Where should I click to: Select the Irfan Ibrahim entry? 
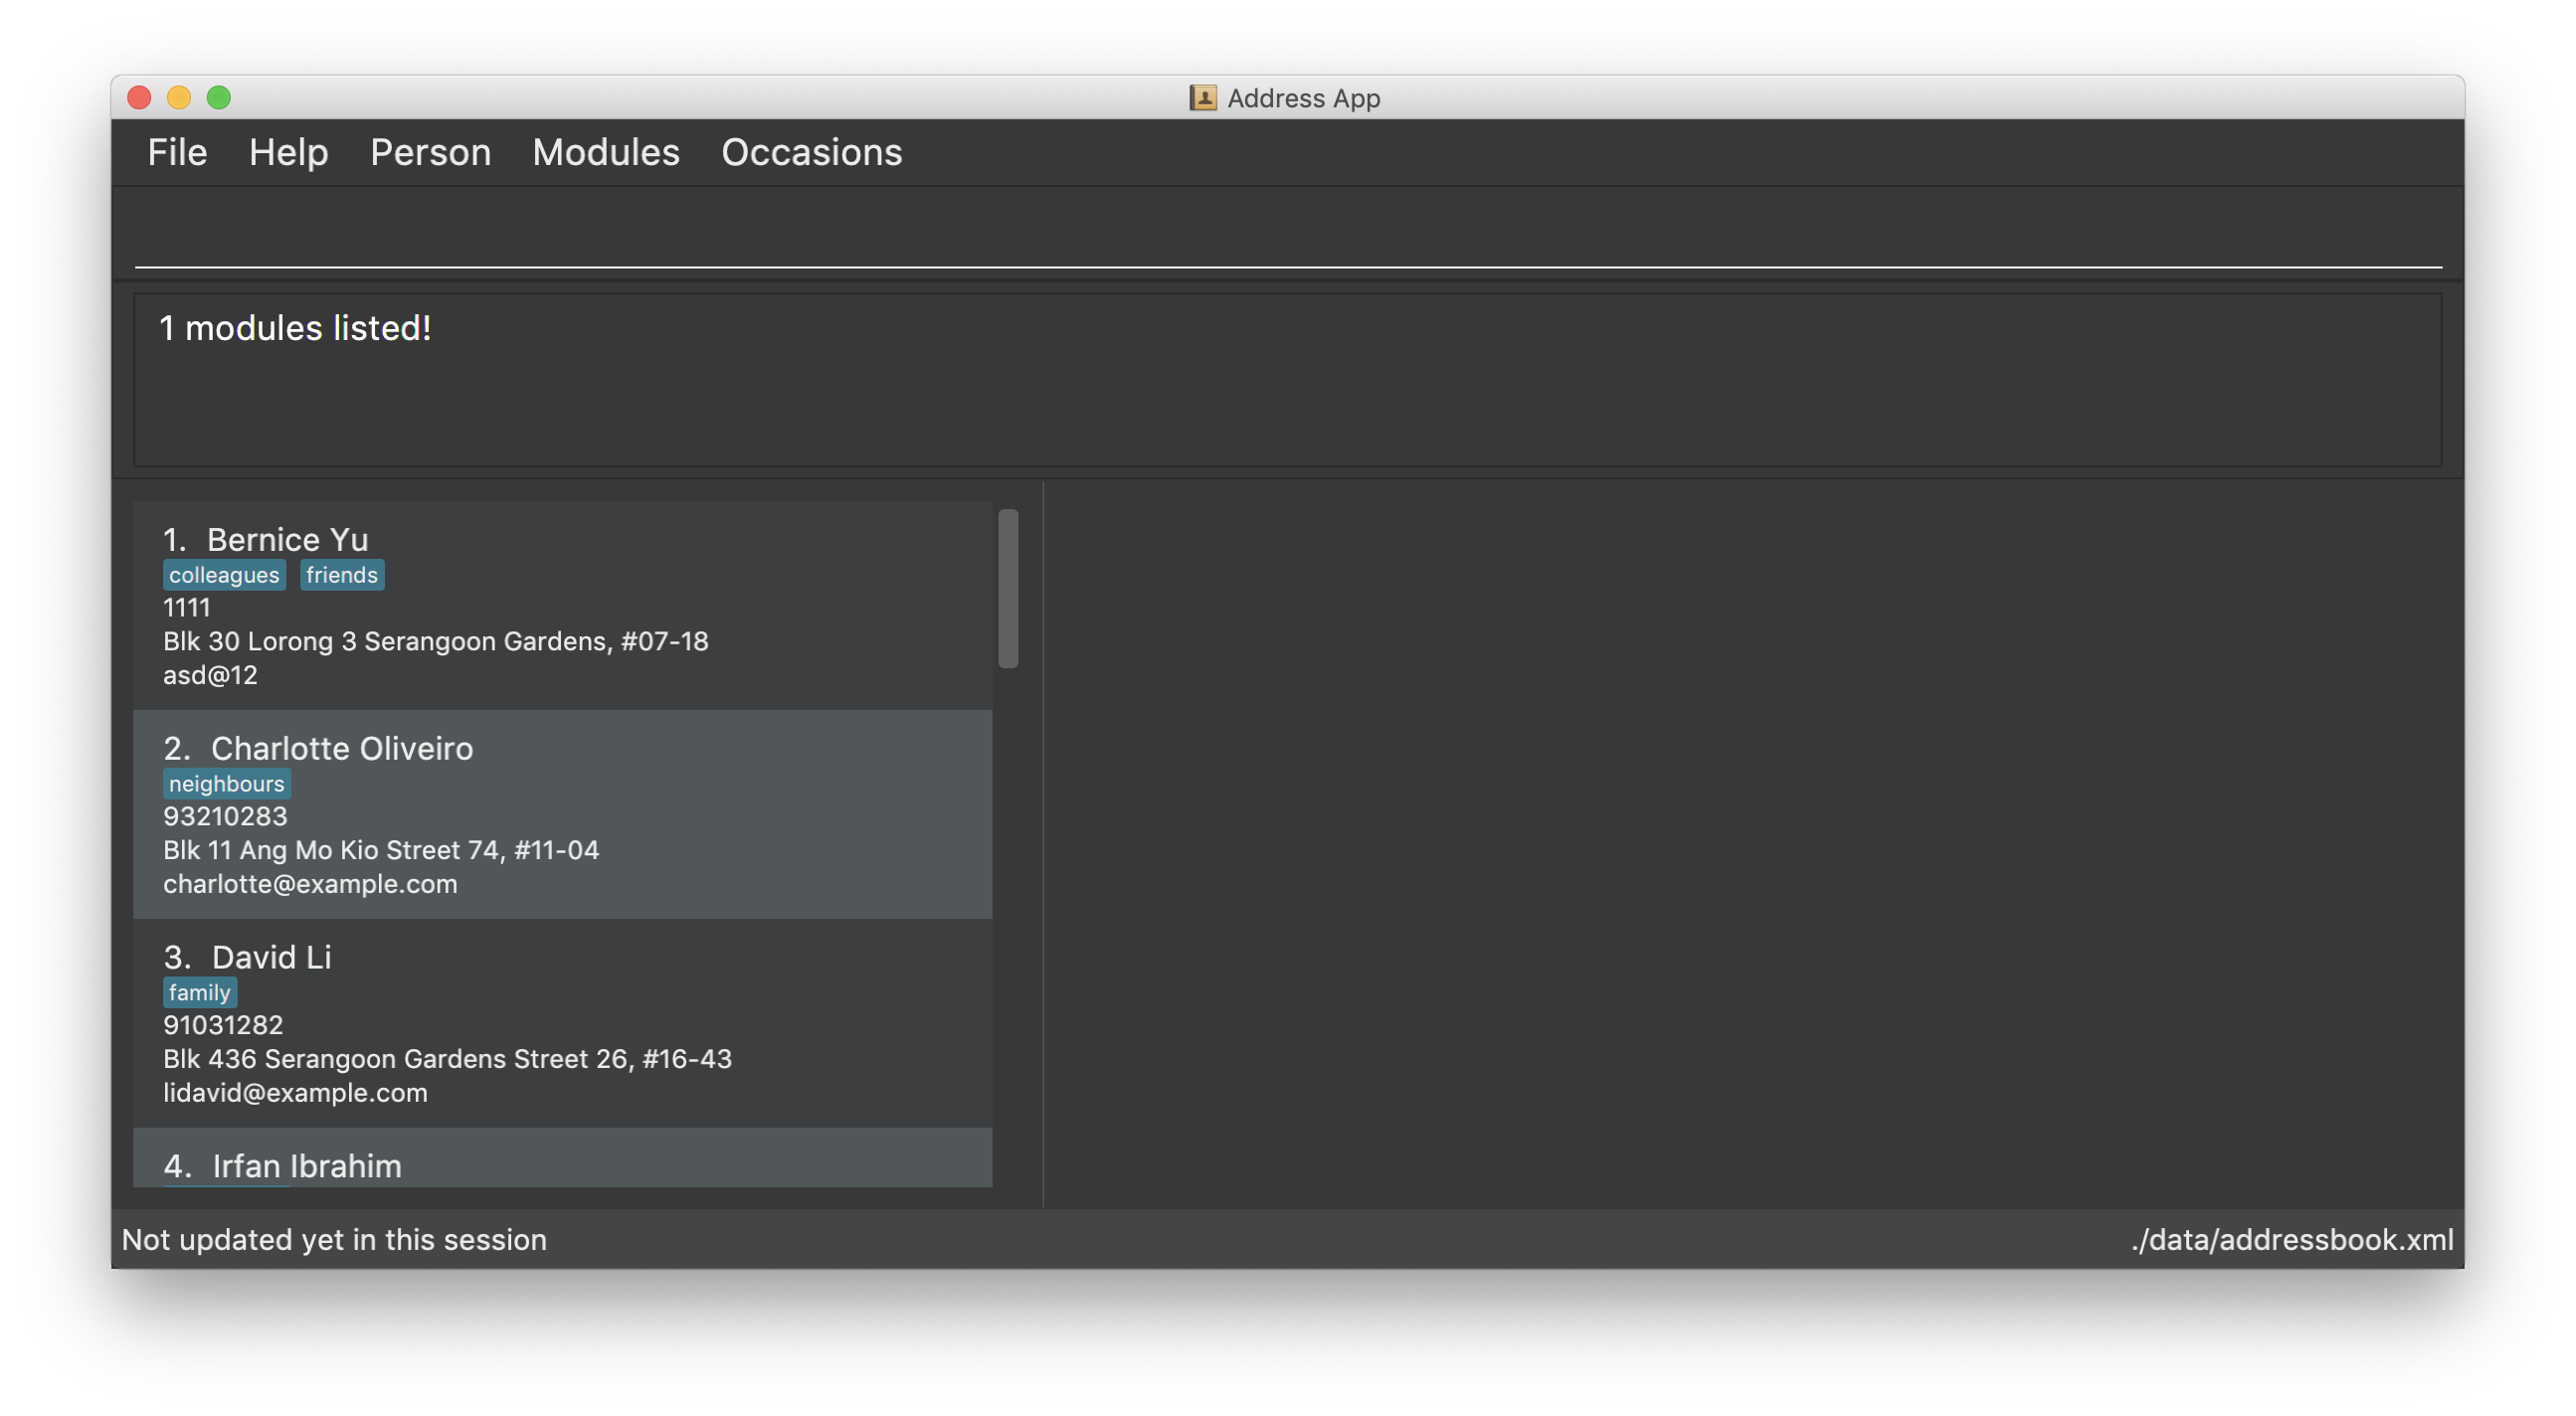pos(562,1158)
